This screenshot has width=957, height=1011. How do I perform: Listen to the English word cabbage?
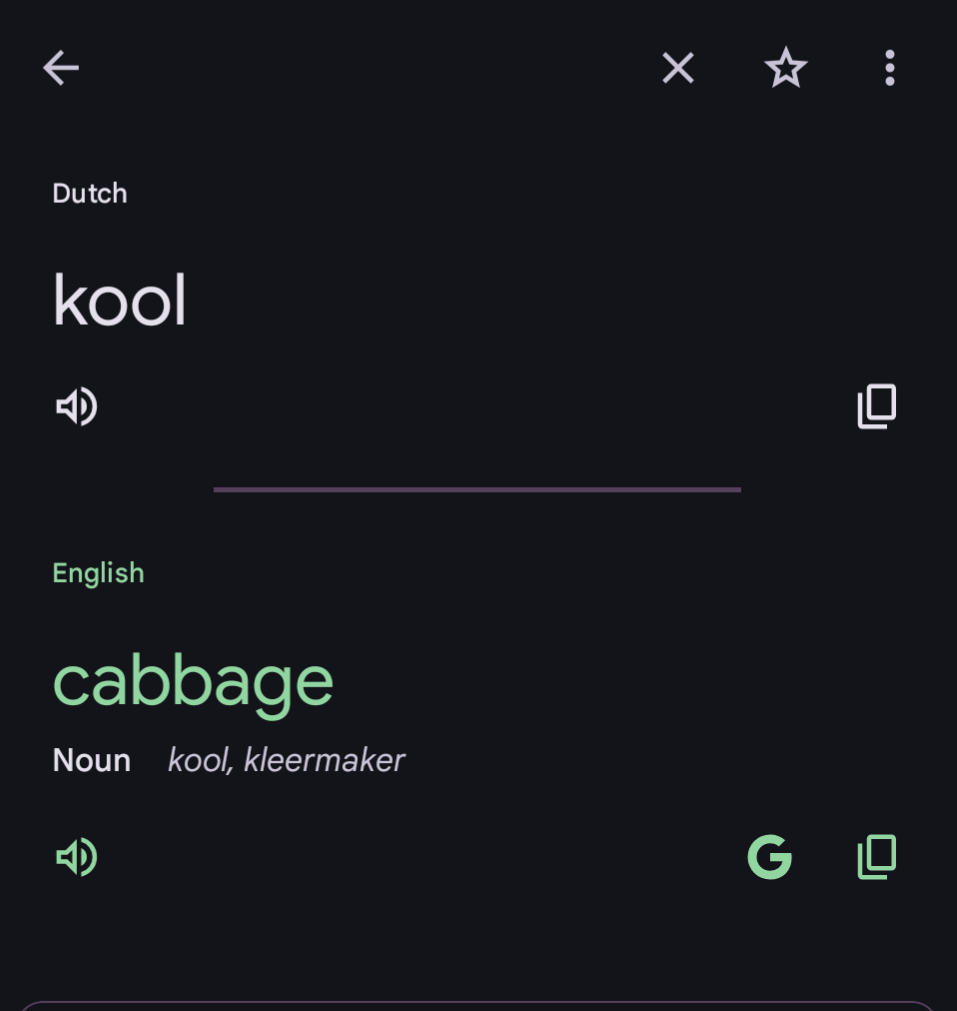(x=77, y=857)
